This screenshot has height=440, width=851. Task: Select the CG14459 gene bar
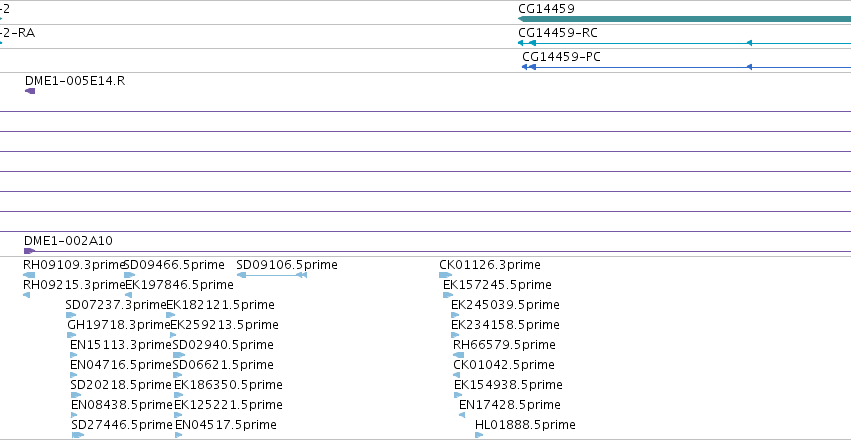click(684, 19)
